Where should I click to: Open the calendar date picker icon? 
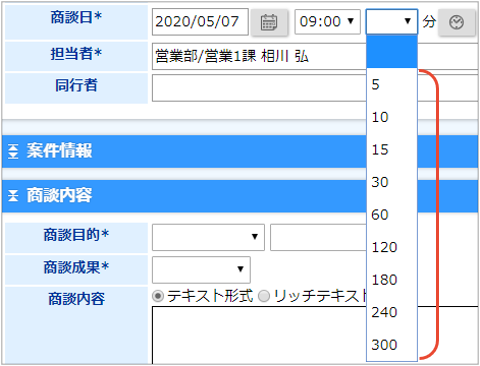(269, 22)
